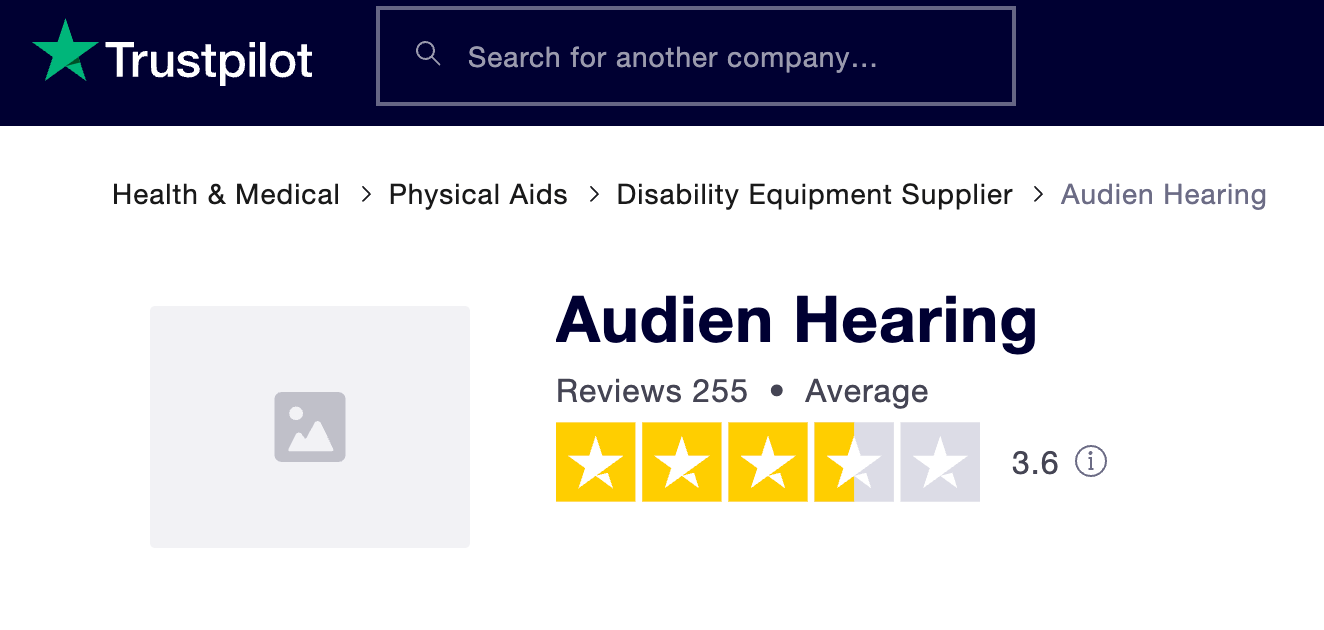The image size is (1324, 630).
Task: Click the half-filled fourth rating star
Action: coord(853,462)
